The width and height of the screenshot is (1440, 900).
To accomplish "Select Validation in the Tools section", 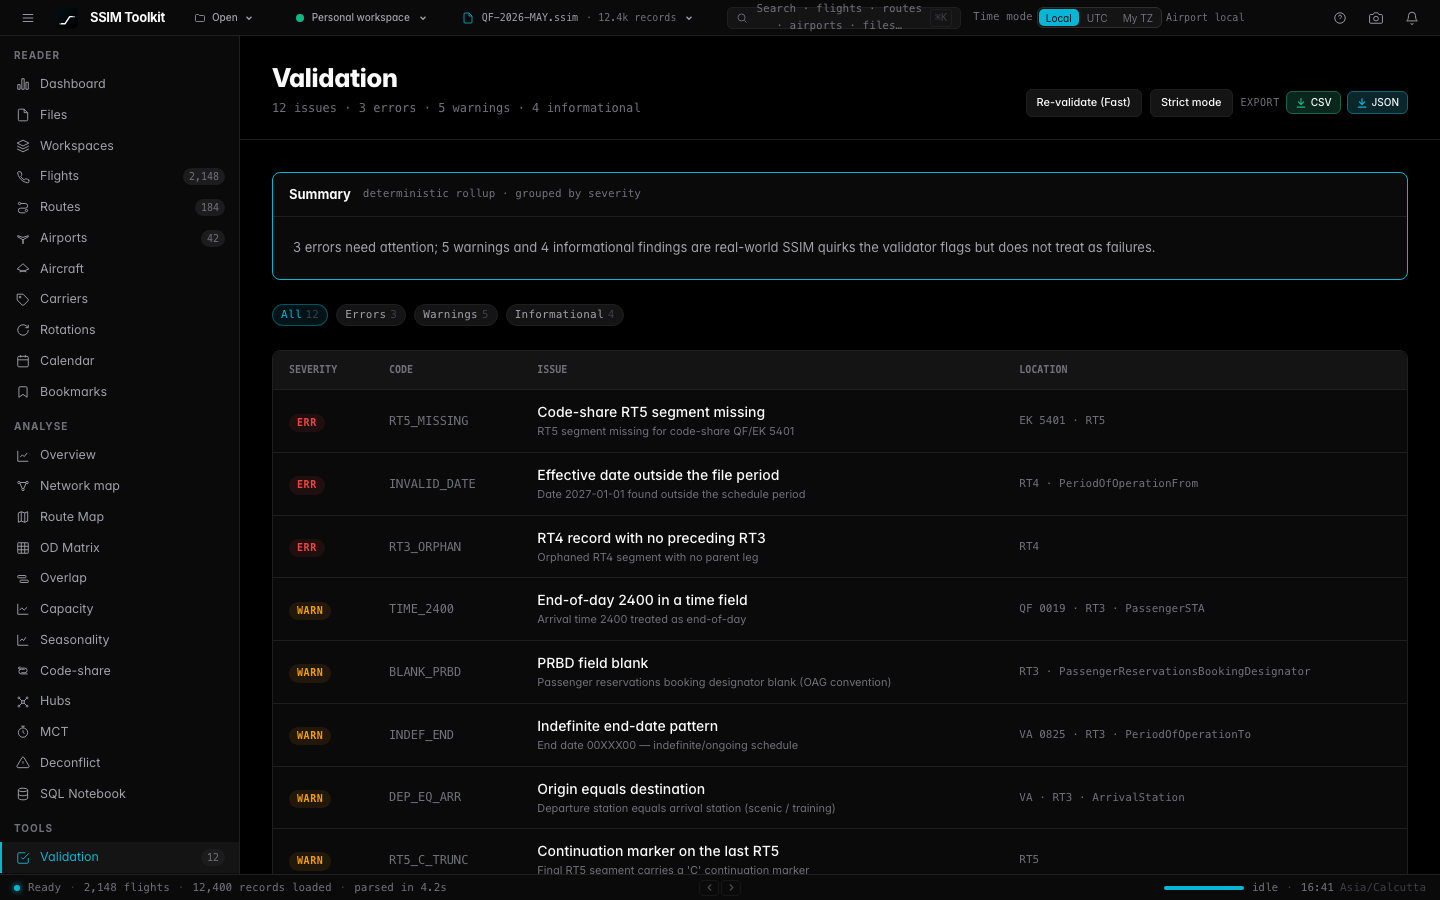I will click(x=120, y=857).
